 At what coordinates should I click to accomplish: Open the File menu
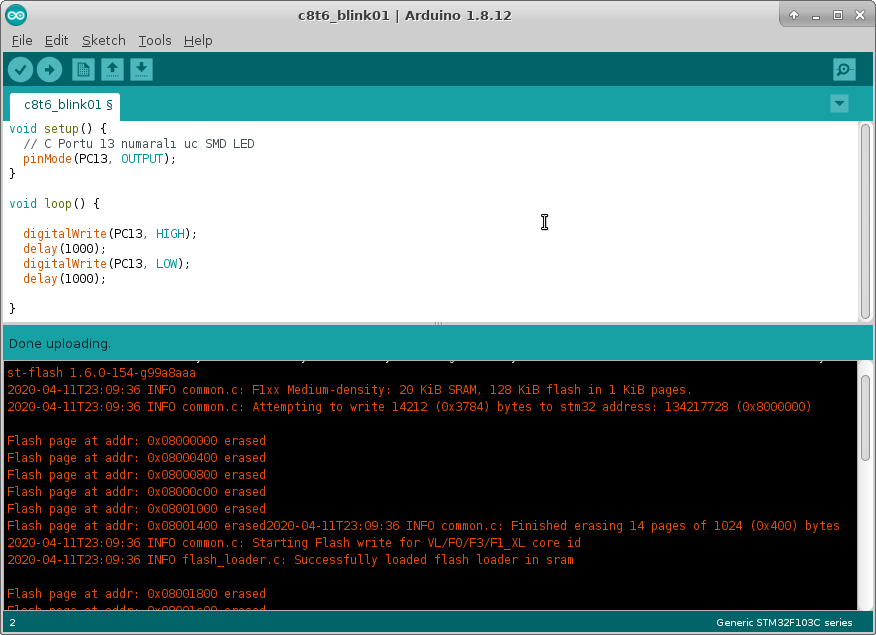(22, 41)
